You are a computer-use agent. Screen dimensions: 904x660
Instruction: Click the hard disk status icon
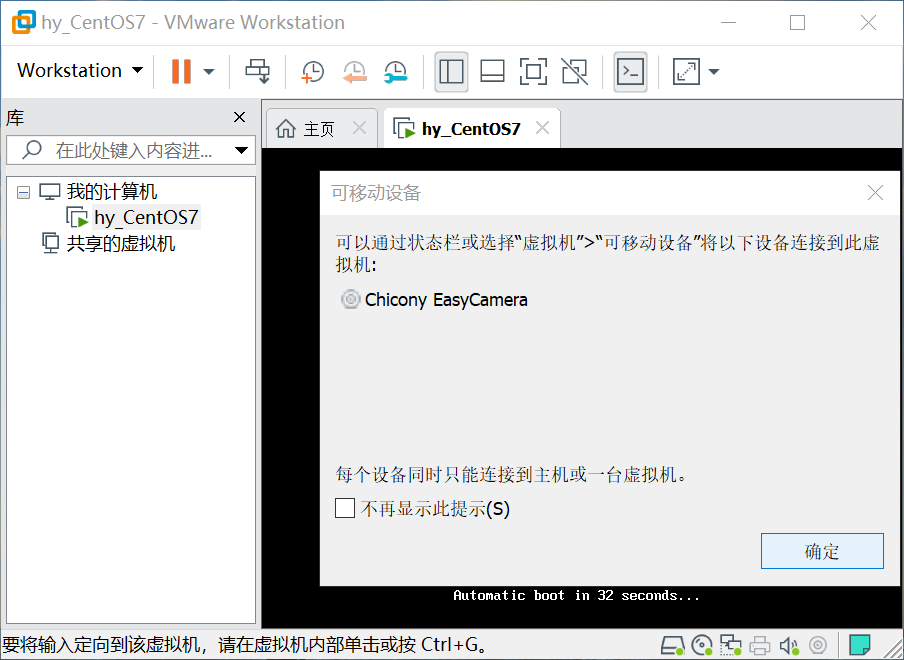[x=672, y=645]
